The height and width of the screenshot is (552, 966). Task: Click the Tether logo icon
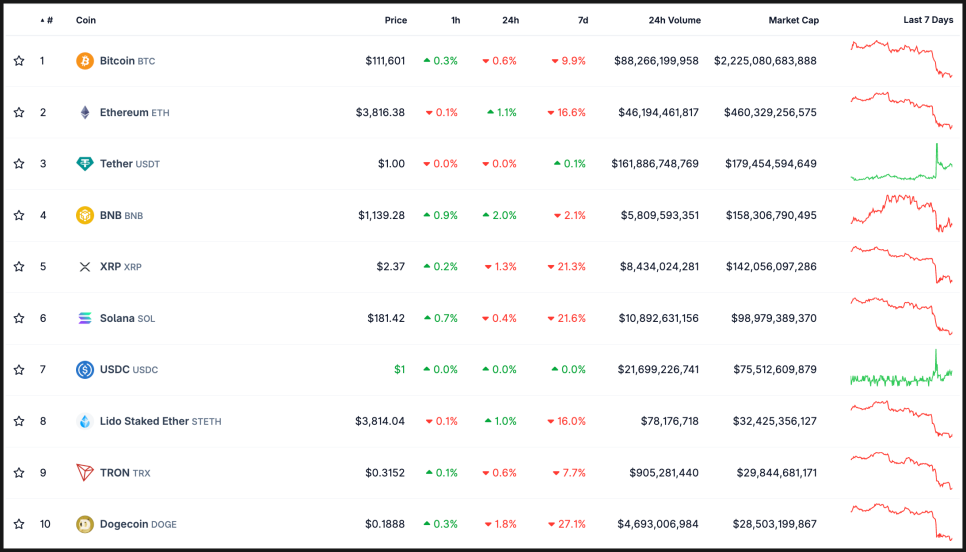click(x=85, y=164)
